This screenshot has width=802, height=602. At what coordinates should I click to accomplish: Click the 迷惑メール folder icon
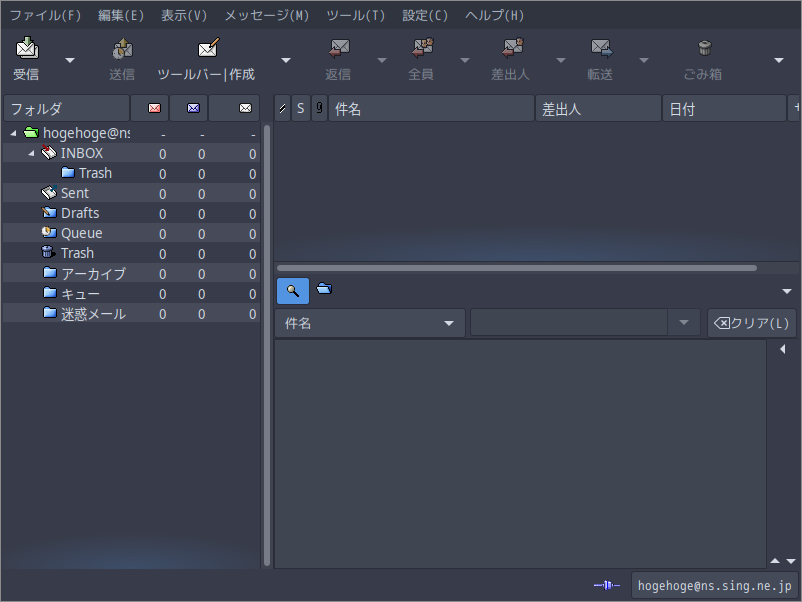point(50,313)
